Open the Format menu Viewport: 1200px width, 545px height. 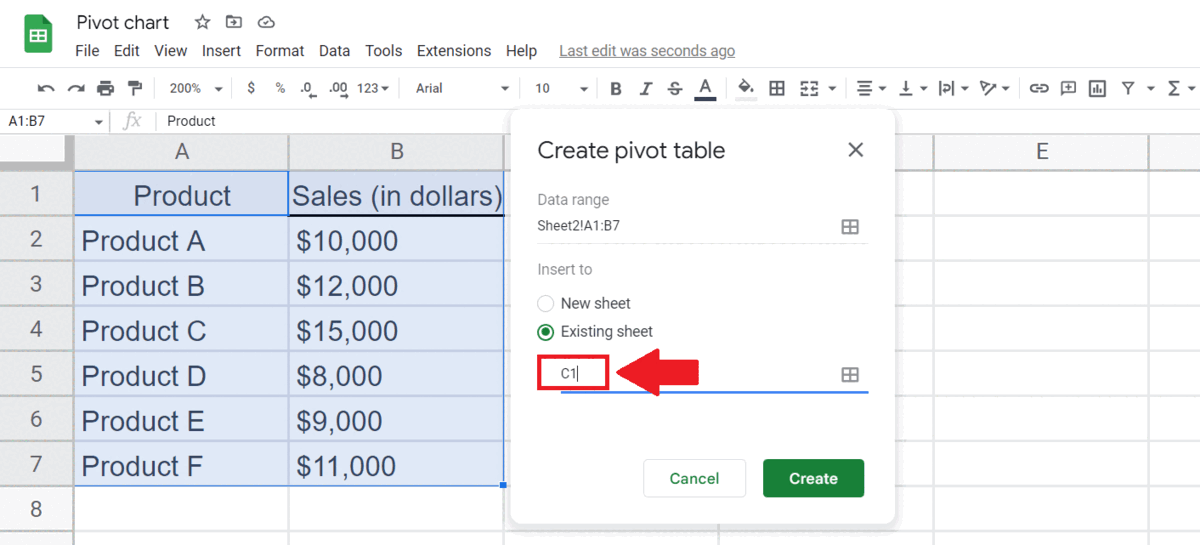(x=280, y=51)
